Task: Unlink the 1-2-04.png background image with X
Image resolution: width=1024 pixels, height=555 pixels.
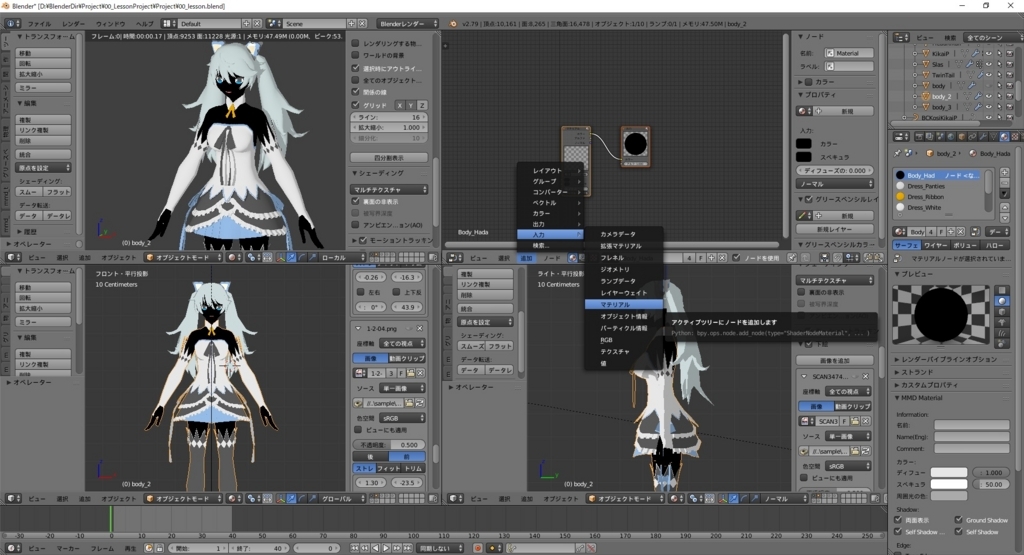Action: point(419,328)
